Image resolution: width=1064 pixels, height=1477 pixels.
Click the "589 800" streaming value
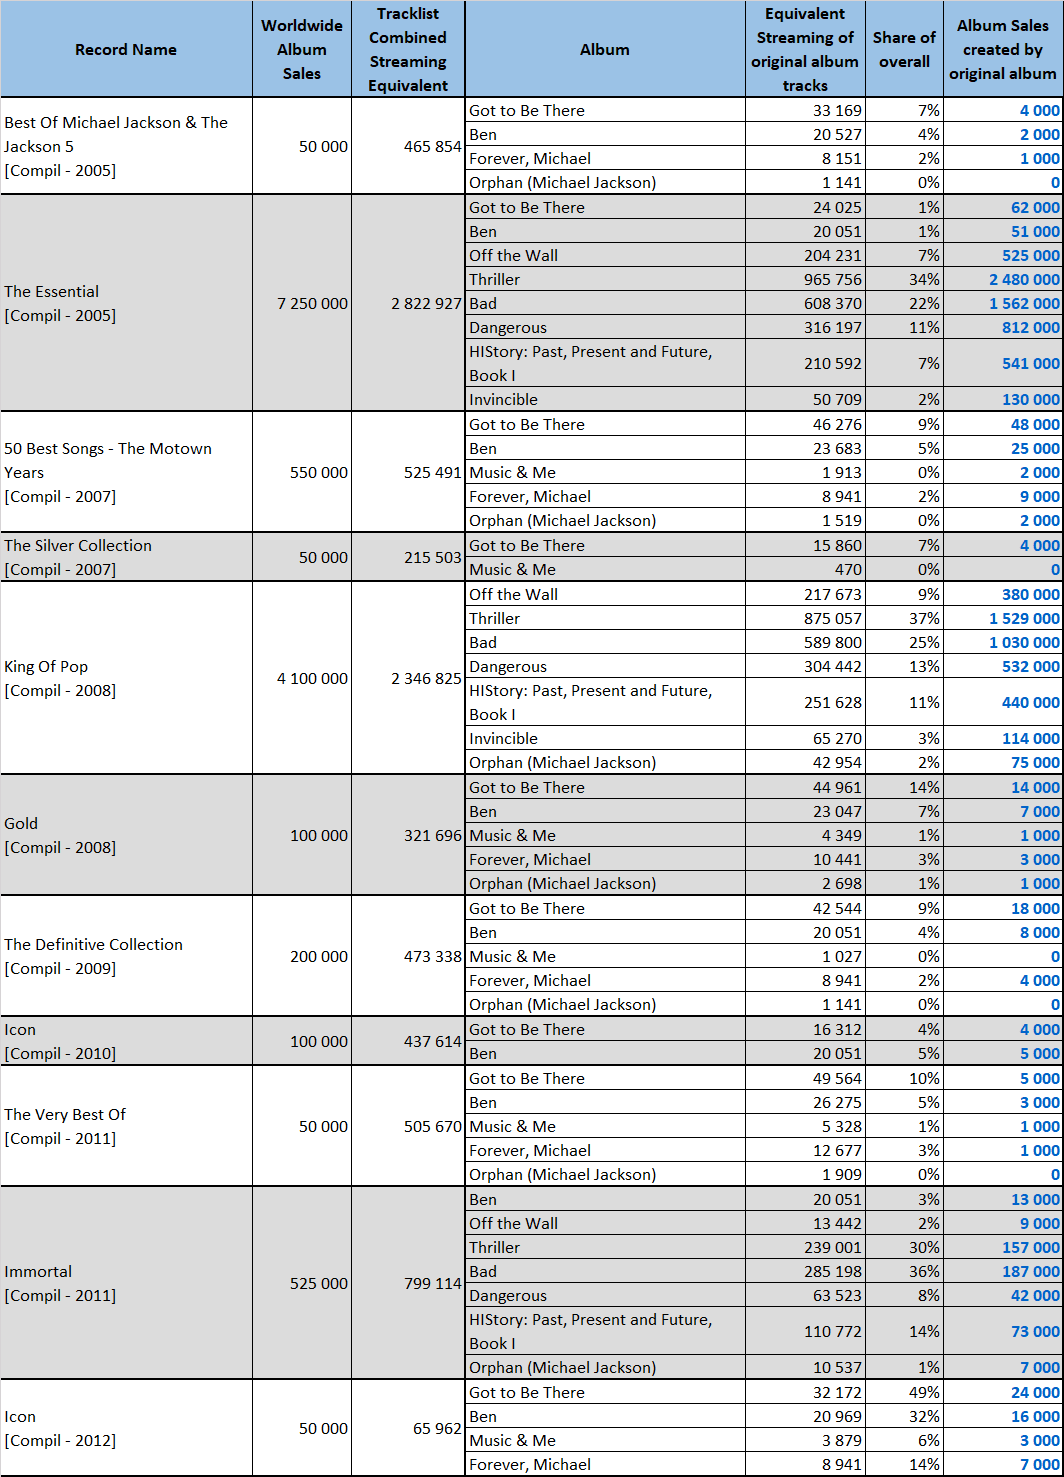832,642
